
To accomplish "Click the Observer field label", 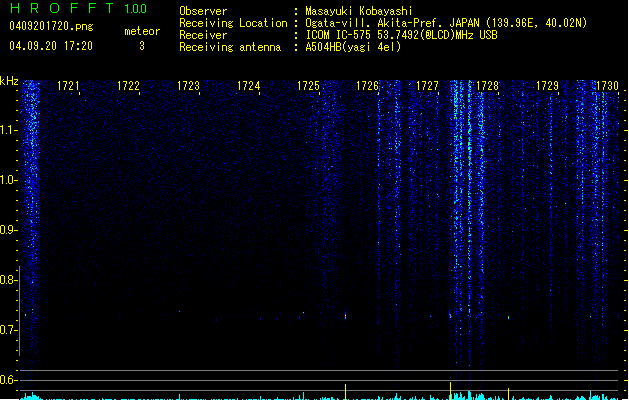I will click(203, 11).
